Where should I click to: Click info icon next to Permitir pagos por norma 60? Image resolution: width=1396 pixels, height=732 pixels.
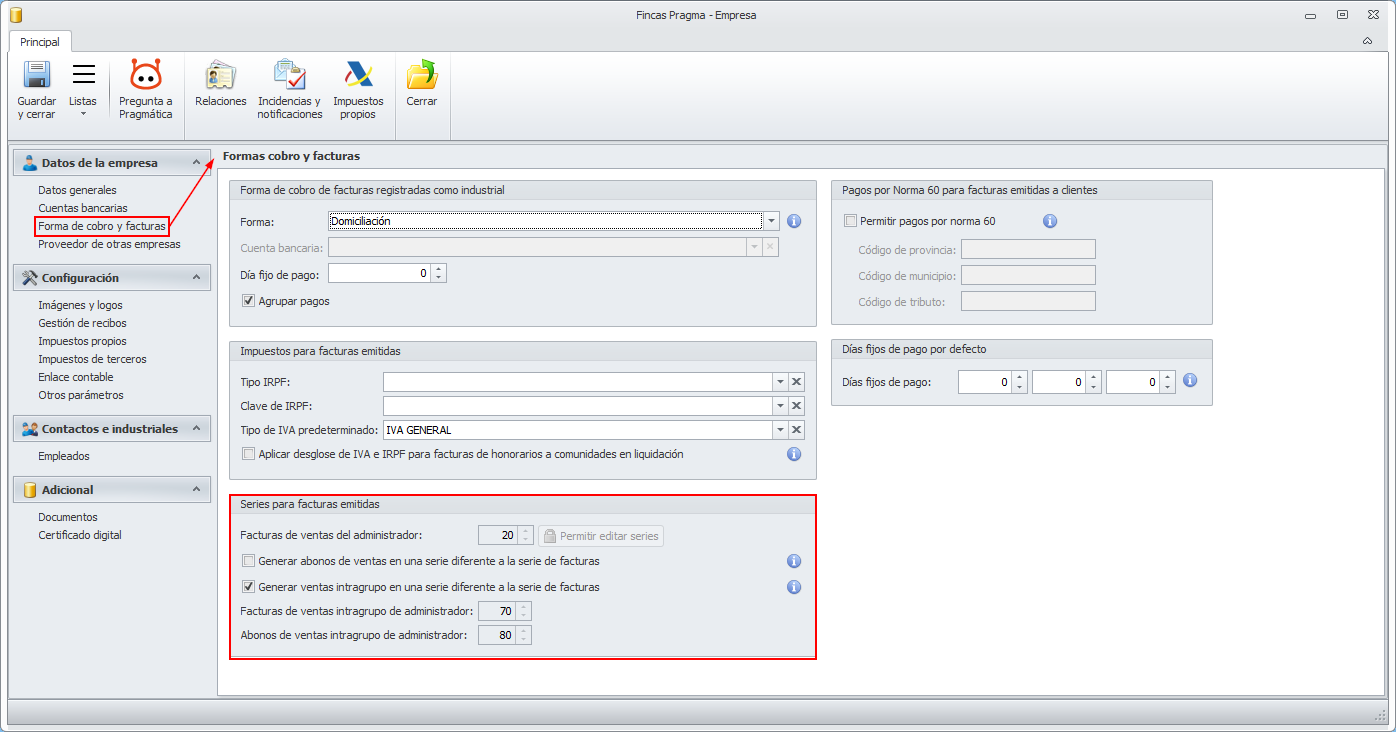click(x=1050, y=221)
